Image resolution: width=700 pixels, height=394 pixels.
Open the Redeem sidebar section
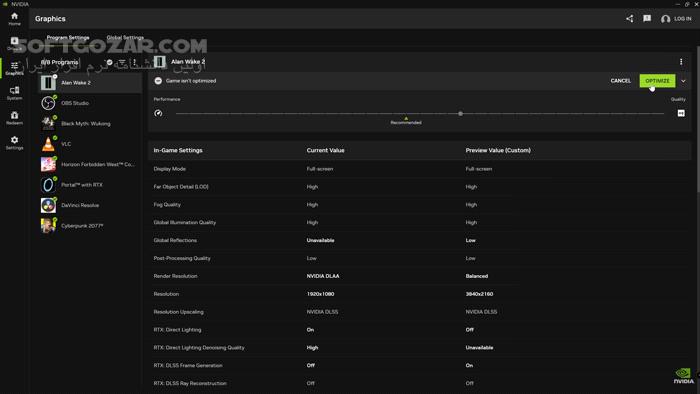(x=14, y=118)
